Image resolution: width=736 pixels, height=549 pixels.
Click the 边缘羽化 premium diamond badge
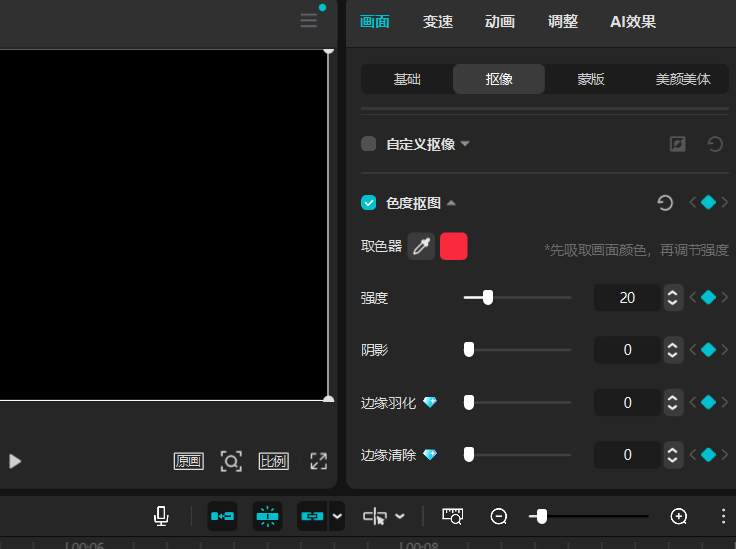(x=430, y=402)
